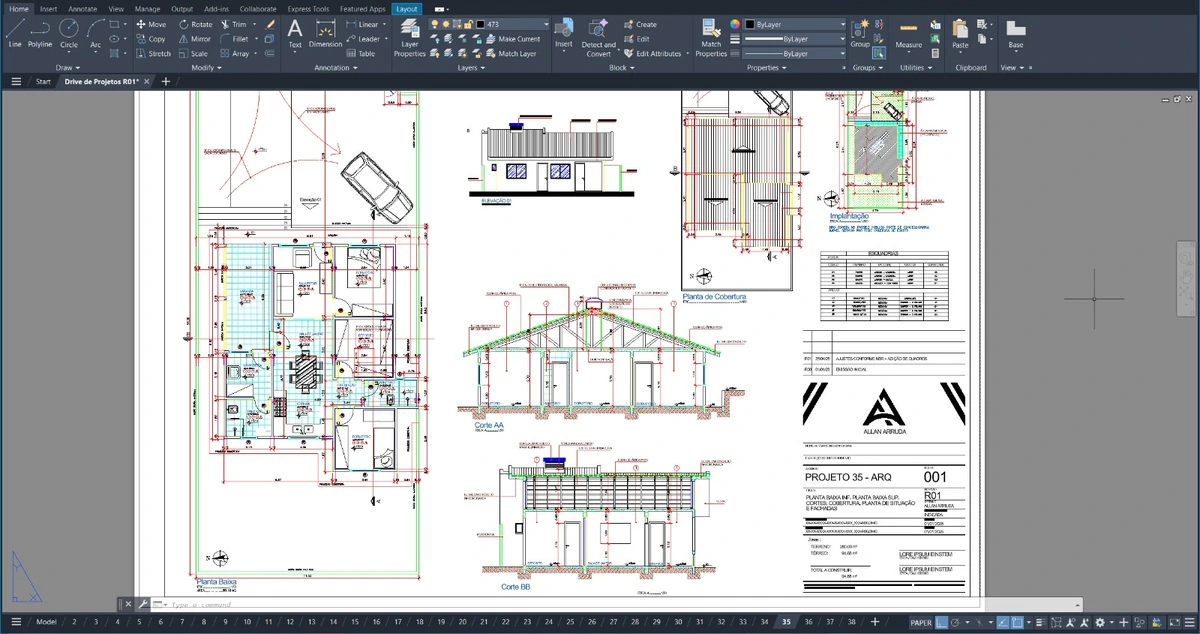Open the Insert ribbon tab
1200x634 pixels.
coord(48,8)
